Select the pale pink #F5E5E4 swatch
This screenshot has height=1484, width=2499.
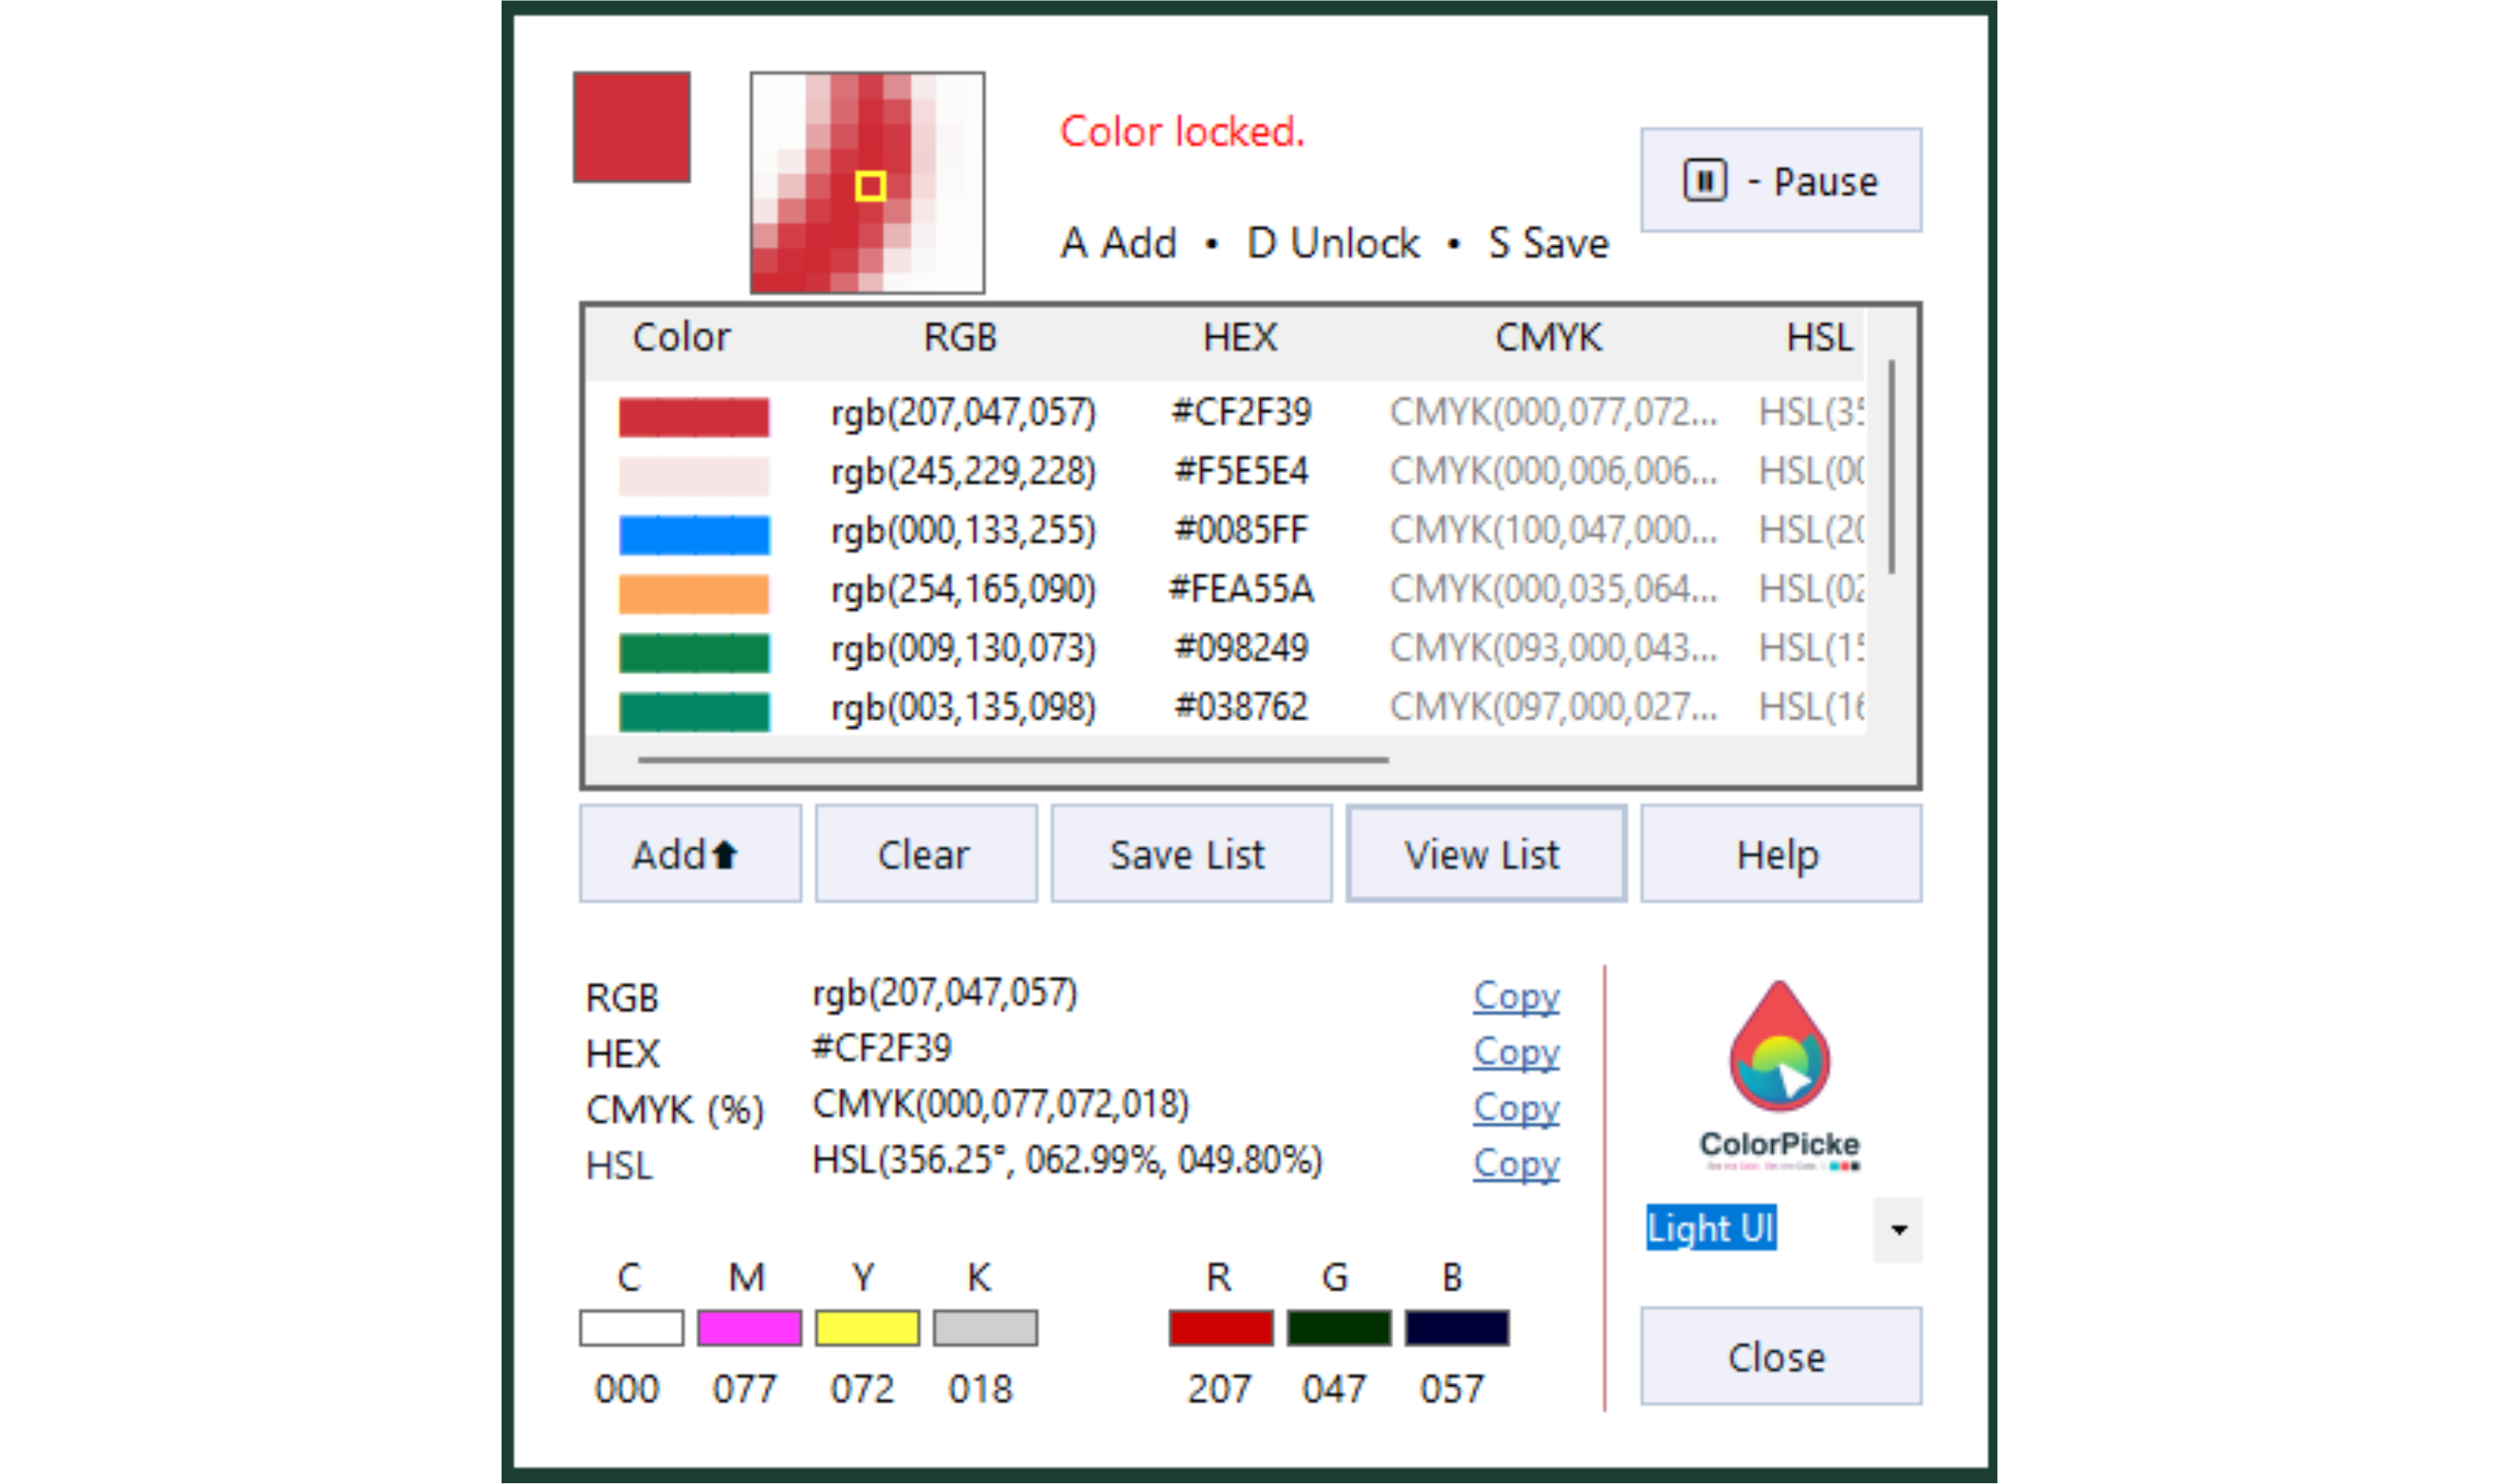click(x=694, y=475)
